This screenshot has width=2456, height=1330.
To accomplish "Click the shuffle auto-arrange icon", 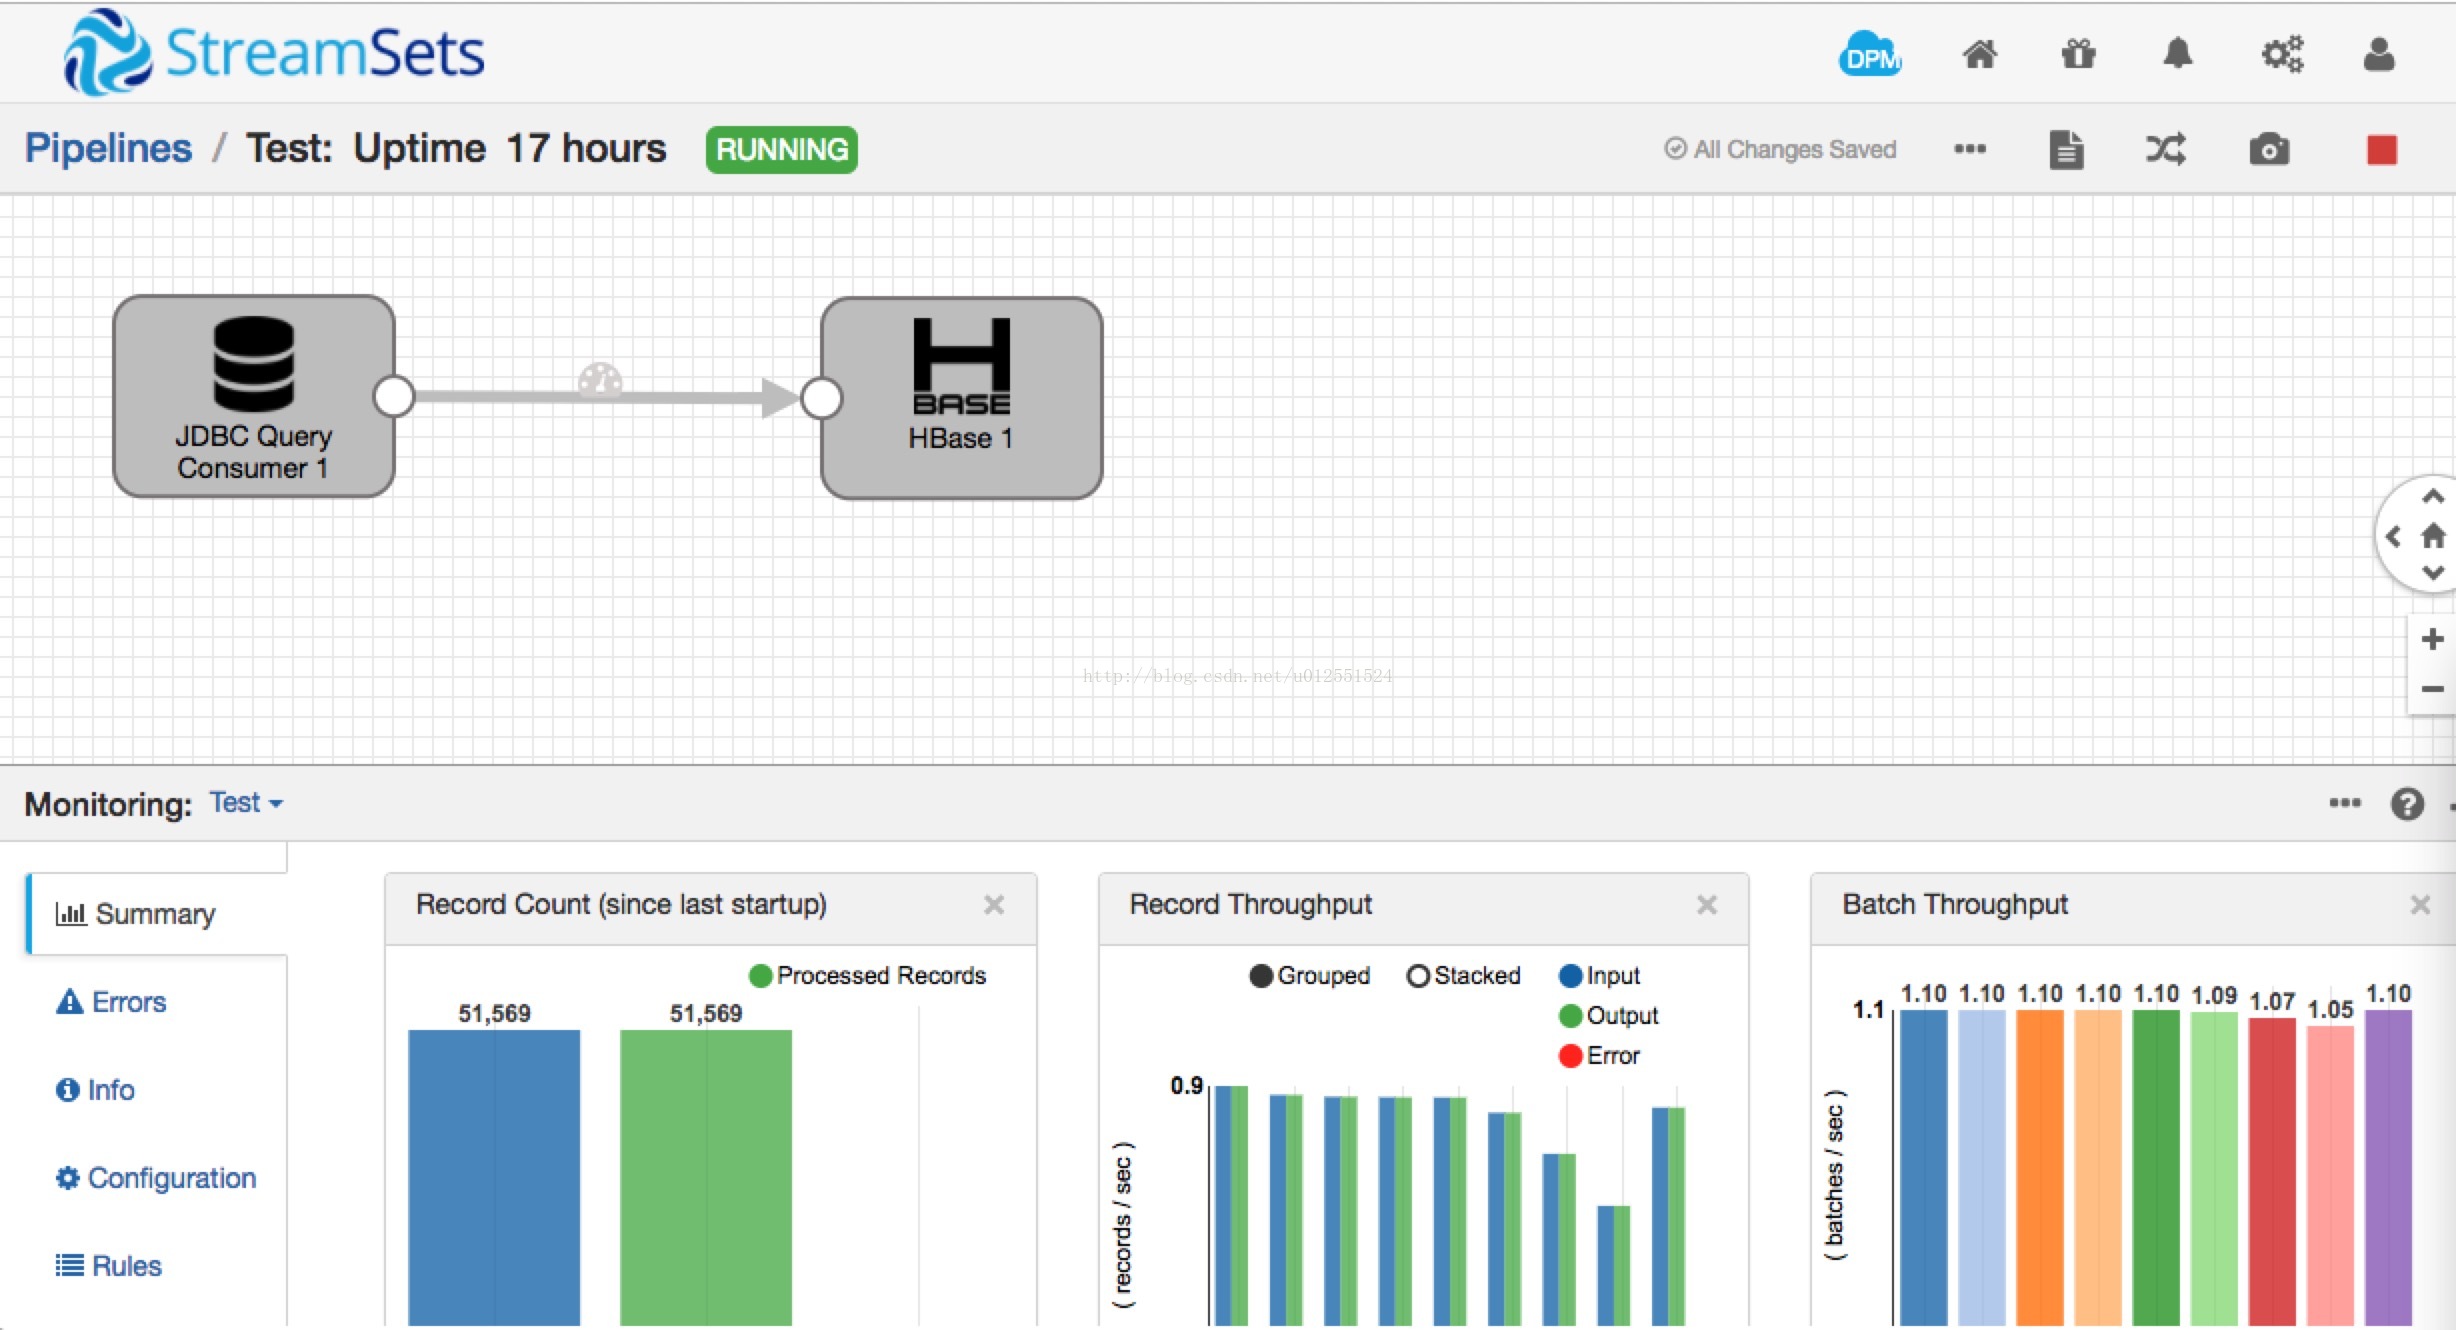I will pos(2165,150).
